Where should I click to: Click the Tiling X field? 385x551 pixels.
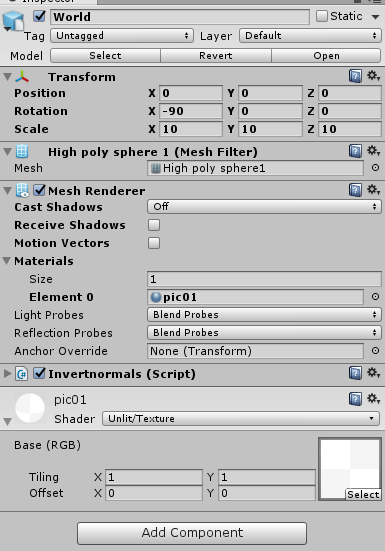[x=154, y=477]
